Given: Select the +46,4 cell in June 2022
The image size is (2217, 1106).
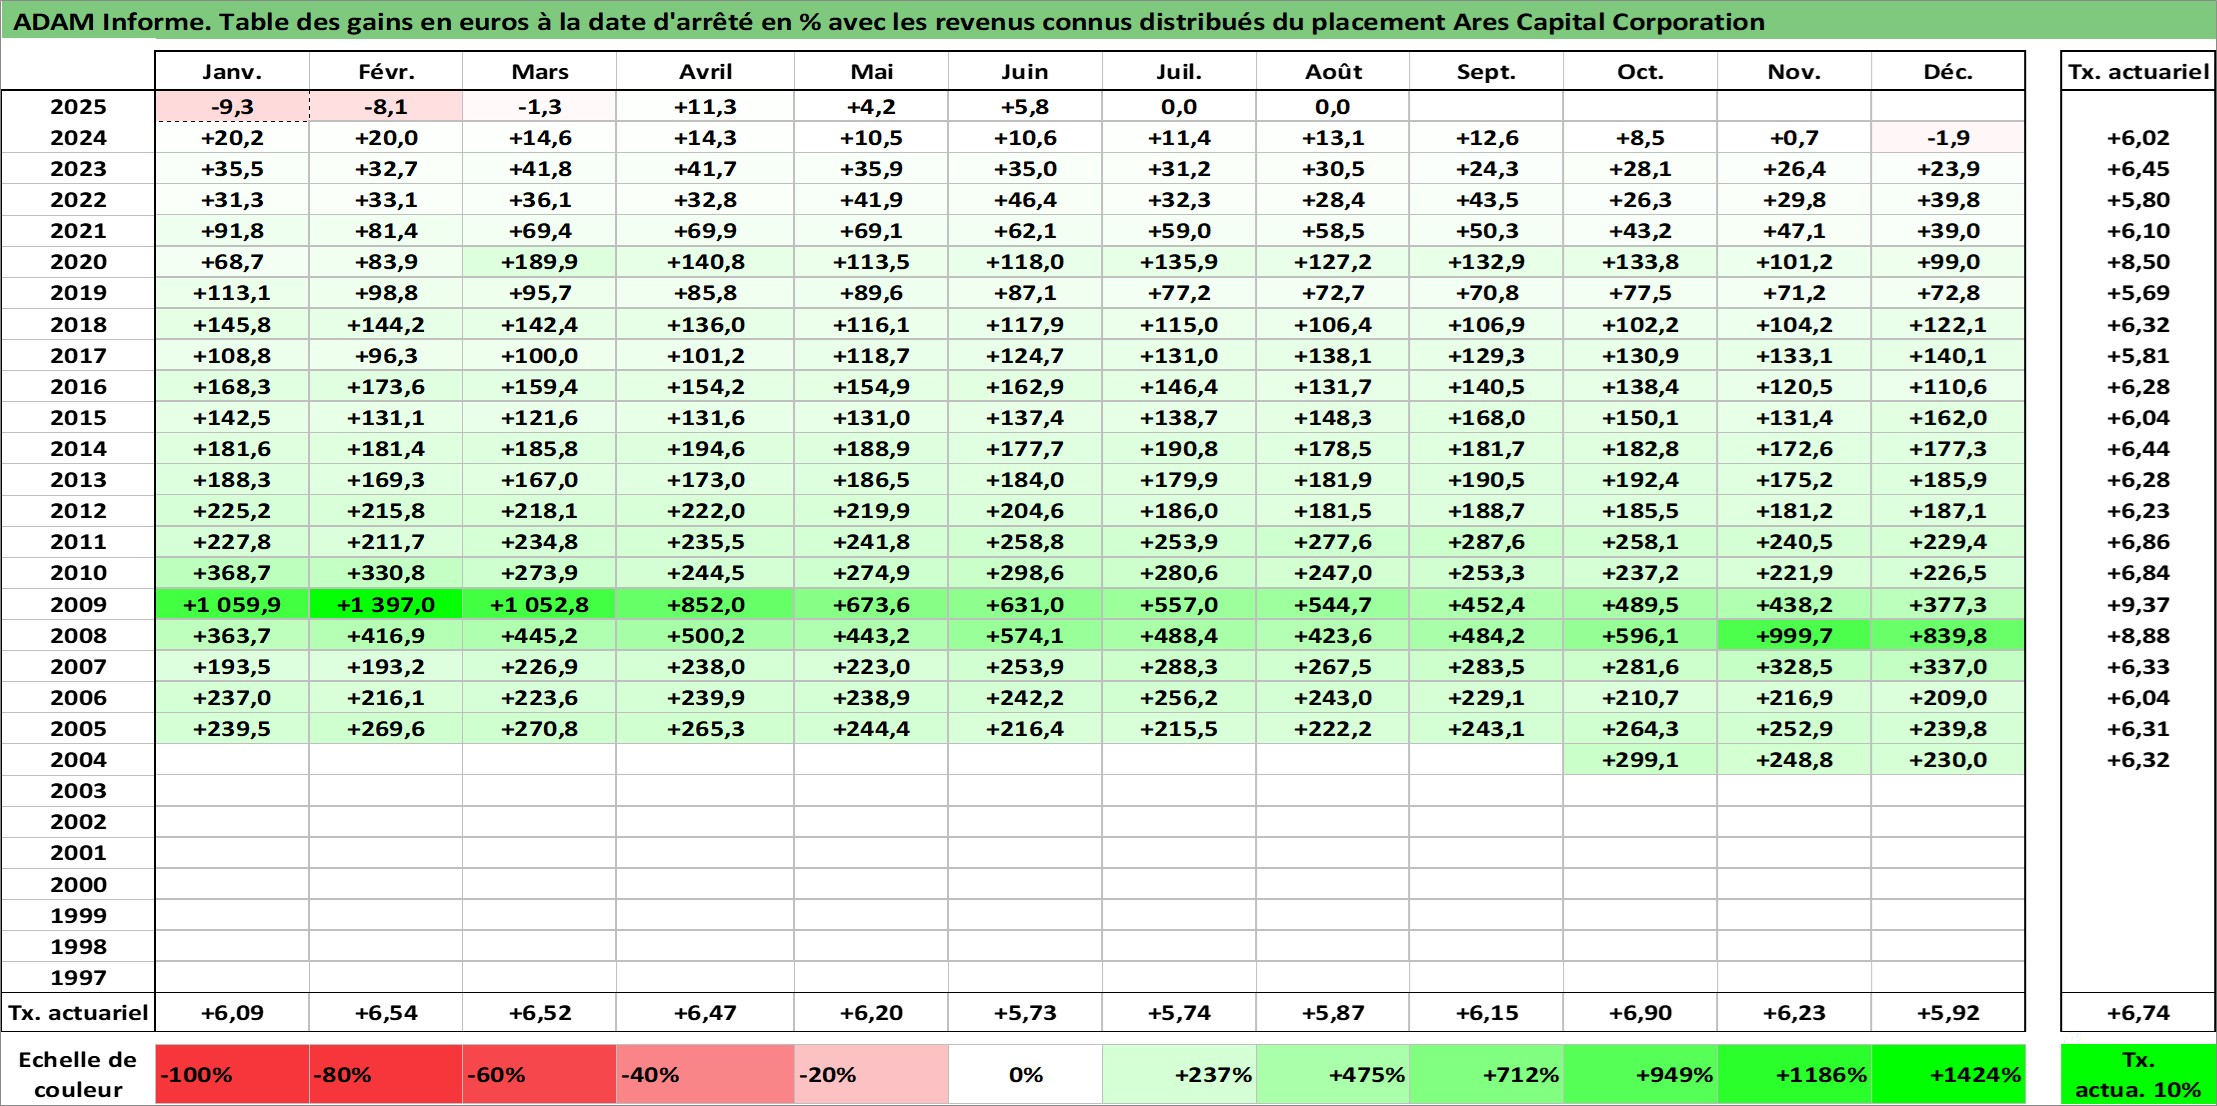Looking at the screenshot, I should pyautogui.click(x=1025, y=200).
